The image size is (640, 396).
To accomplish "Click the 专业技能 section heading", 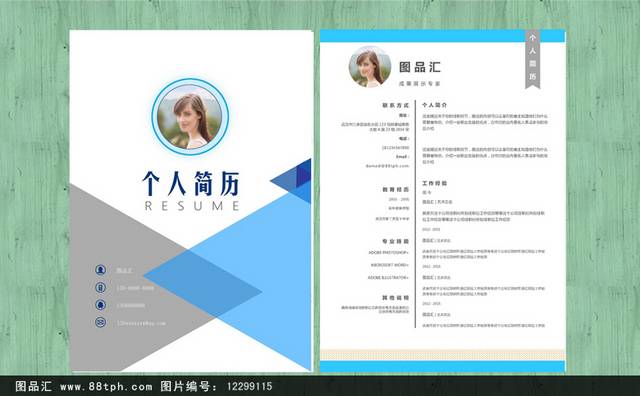I will coord(396,241).
